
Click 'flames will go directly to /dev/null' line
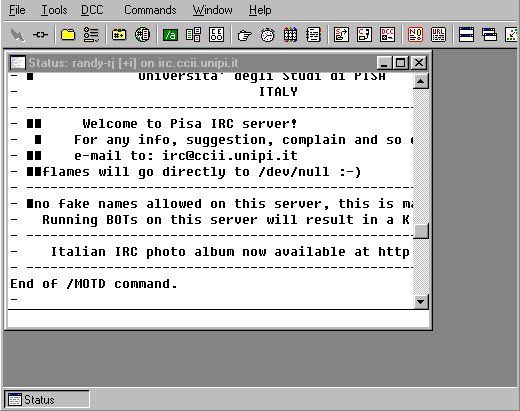[x=201, y=172]
